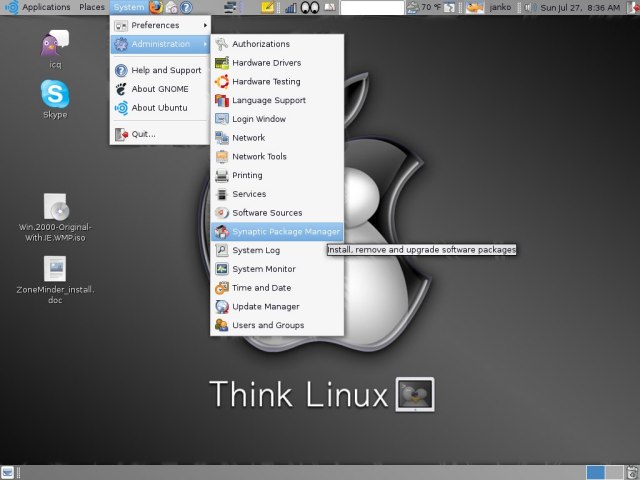
Task: Switch to the first (blue) workspace
Action: click(x=596, y=472)
